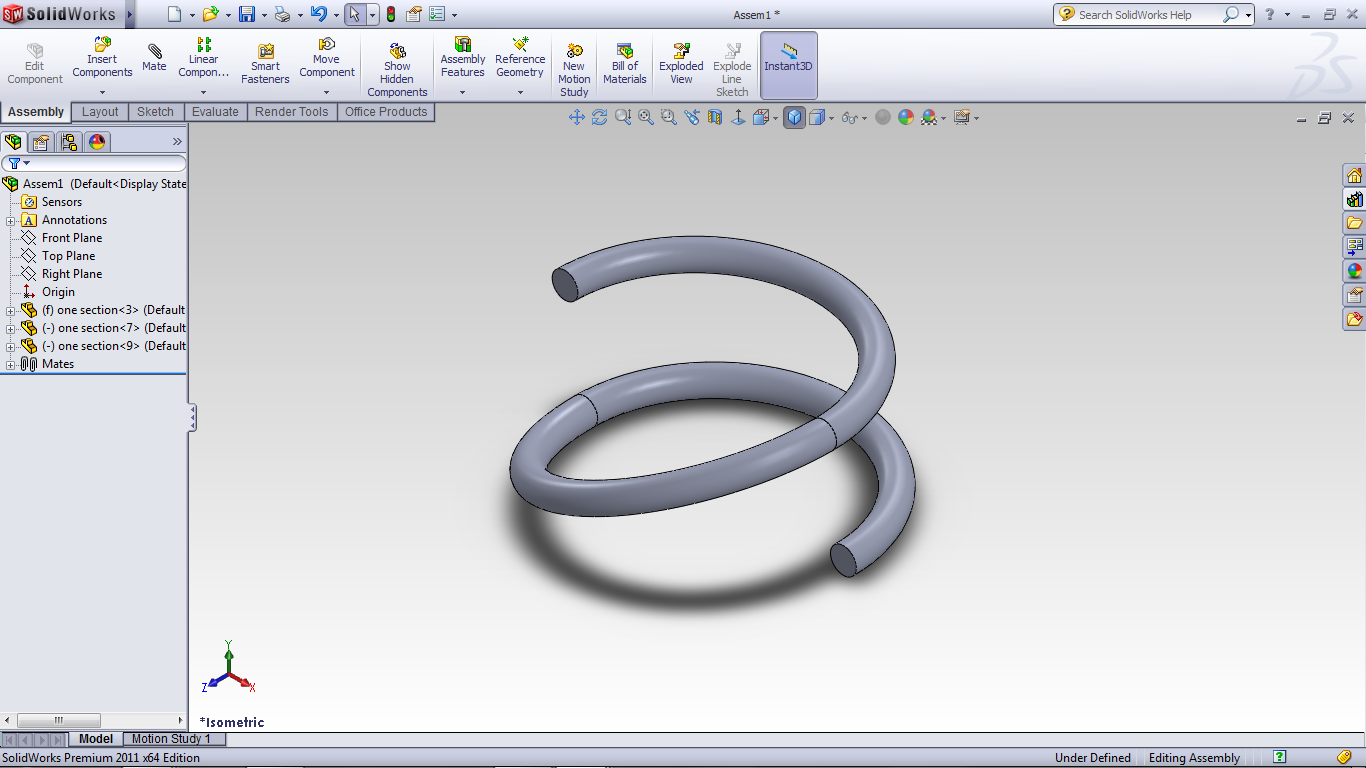Open Insert Components dropdown arrow
This screenshot has width=1366, height=768.
(x=102, y=92)
